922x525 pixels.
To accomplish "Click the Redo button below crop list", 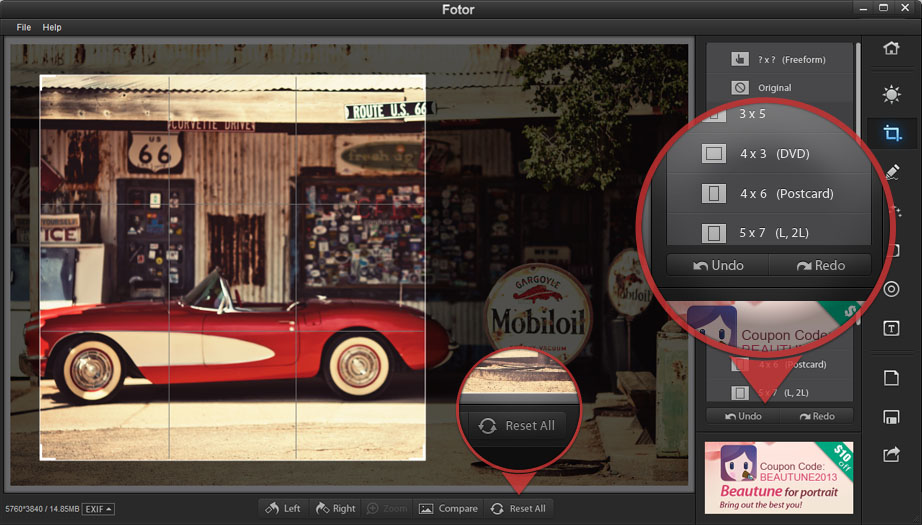I will pos(816,416).
